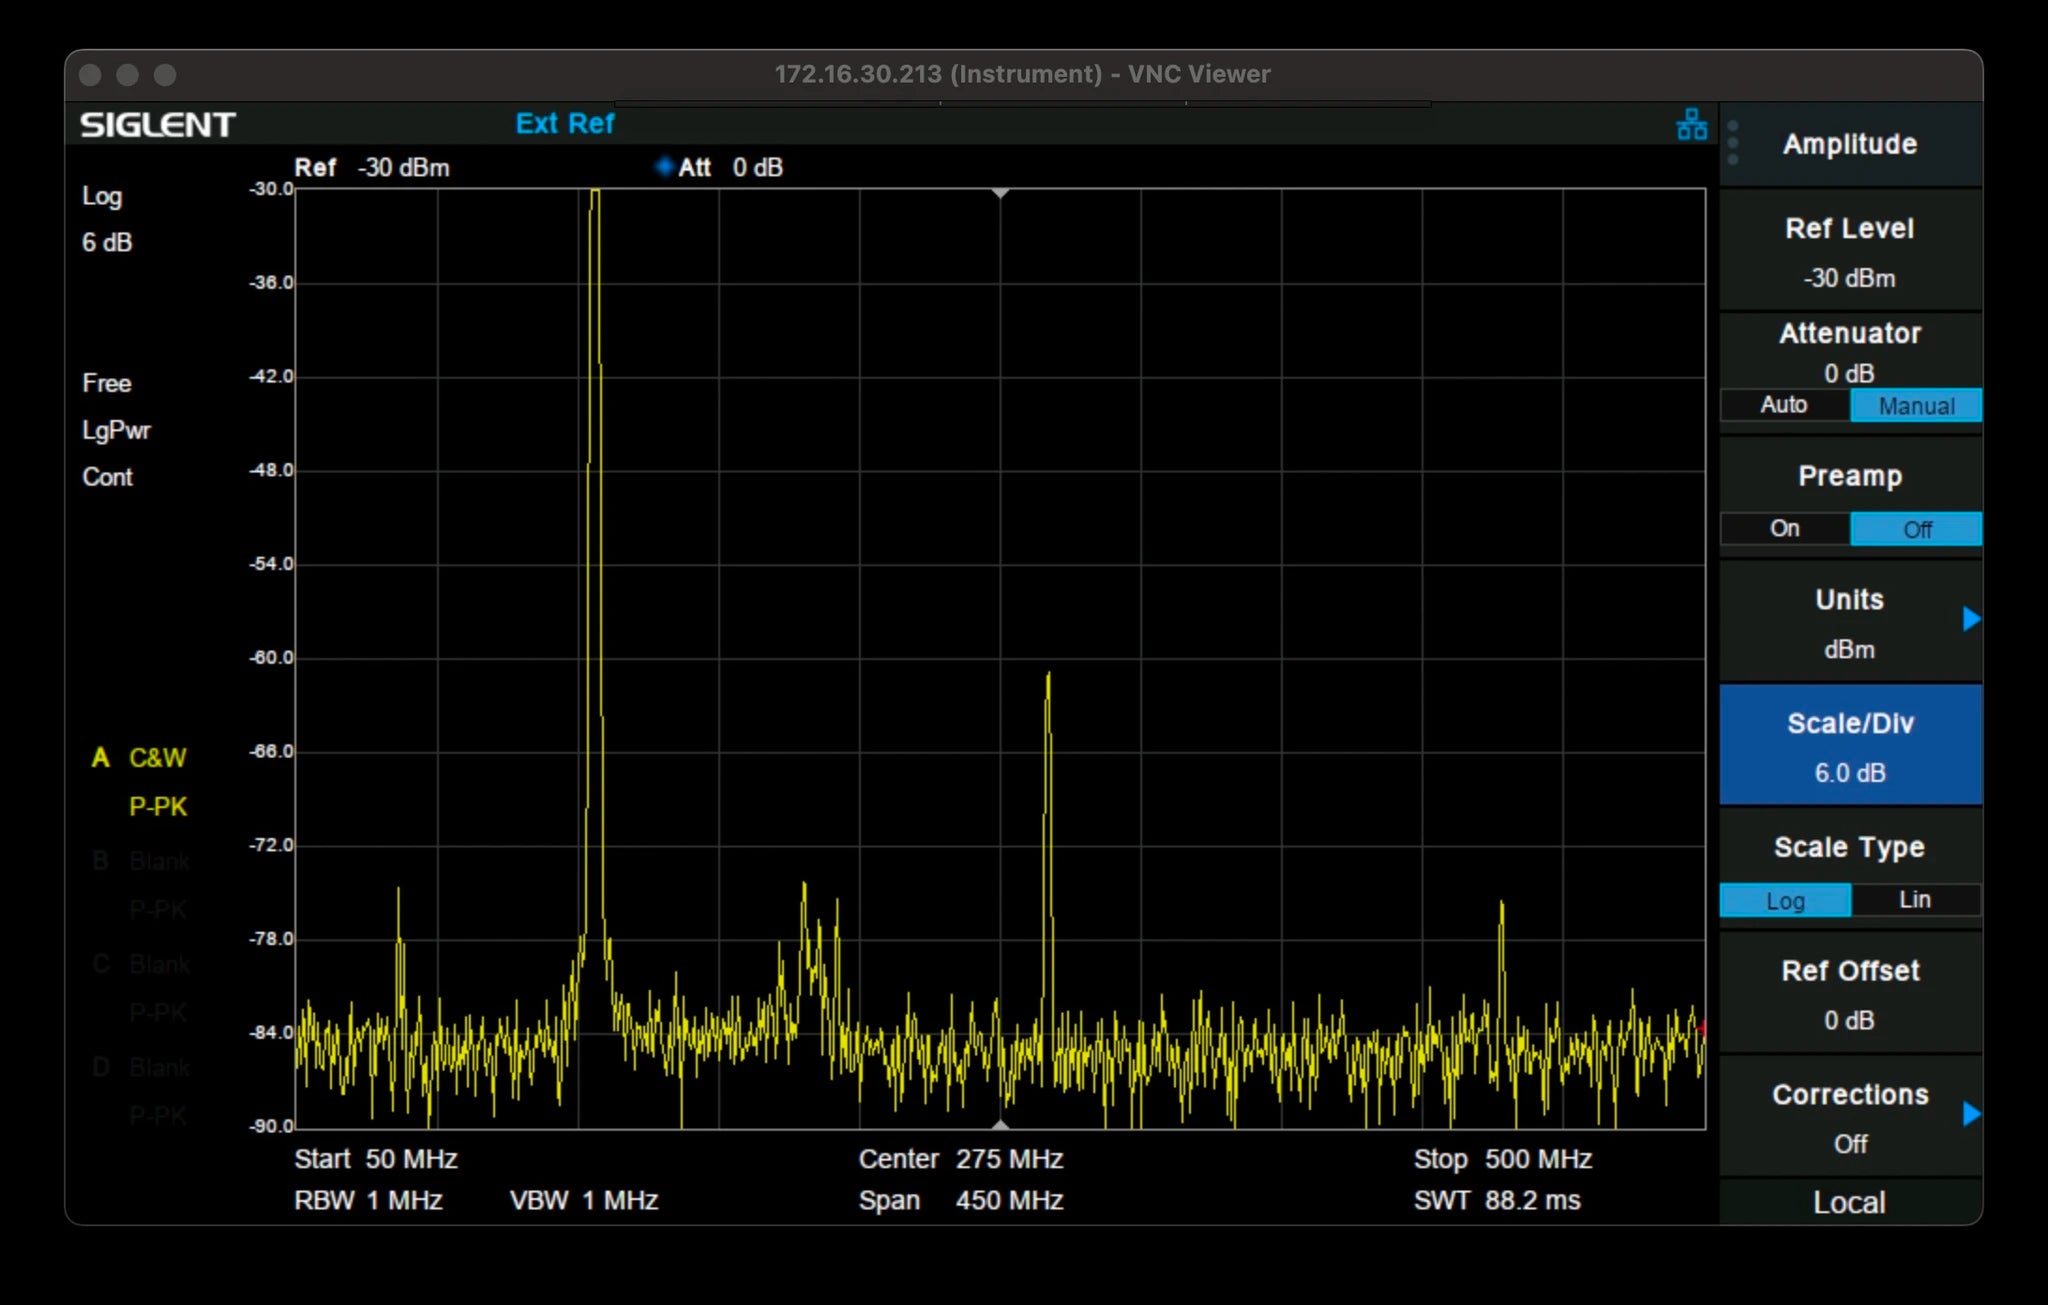2048x1305 pixels.
Task: Click the -30.0 y-axis label
Action: click(271, 189)
